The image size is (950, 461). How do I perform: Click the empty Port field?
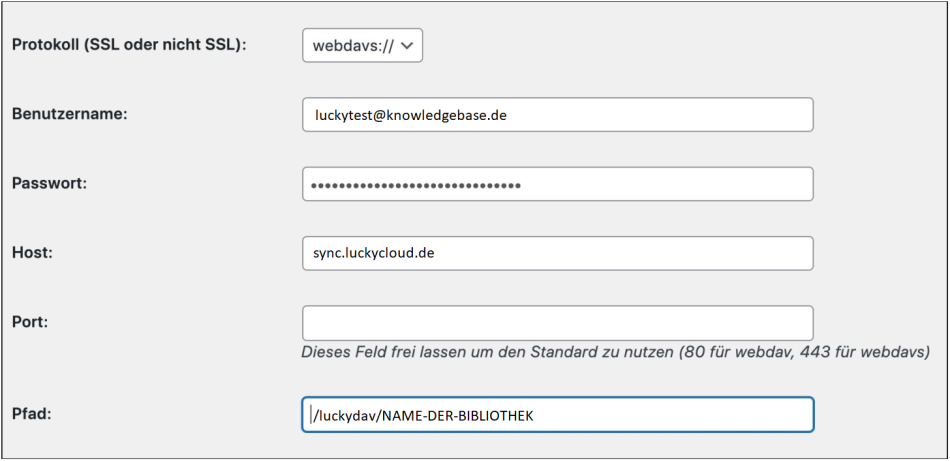[x=557, y=323]
